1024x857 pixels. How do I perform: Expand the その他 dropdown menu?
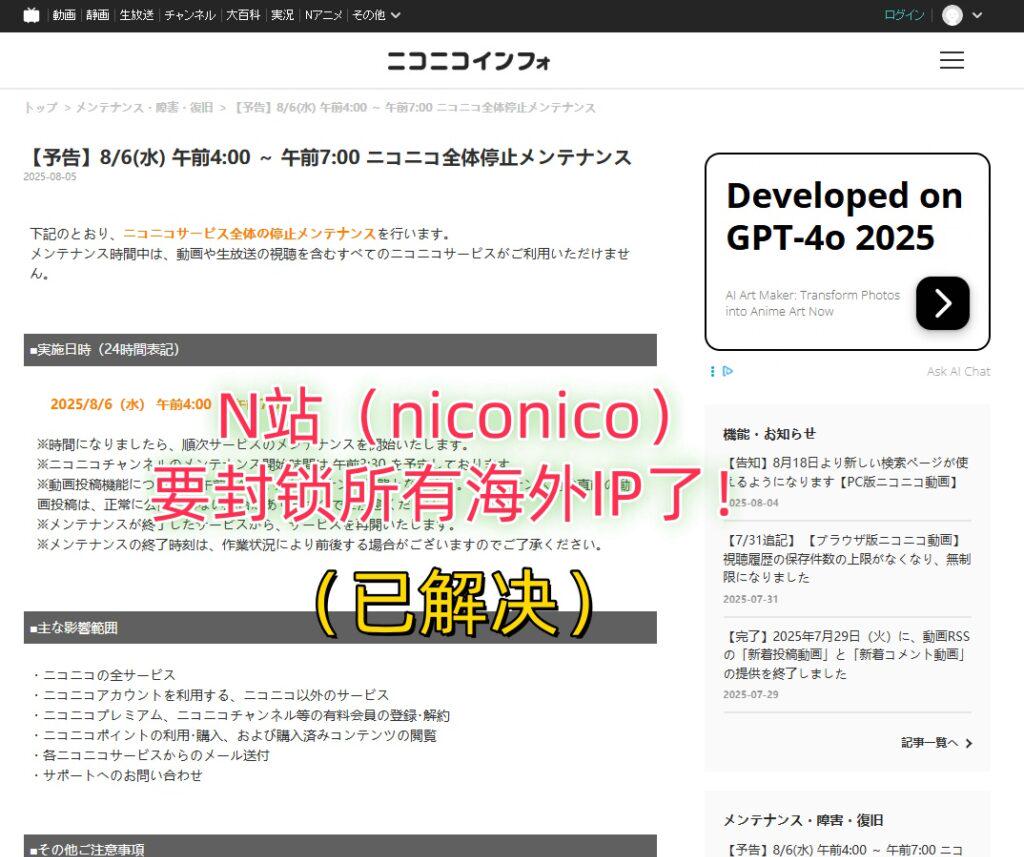coord(376,15)
